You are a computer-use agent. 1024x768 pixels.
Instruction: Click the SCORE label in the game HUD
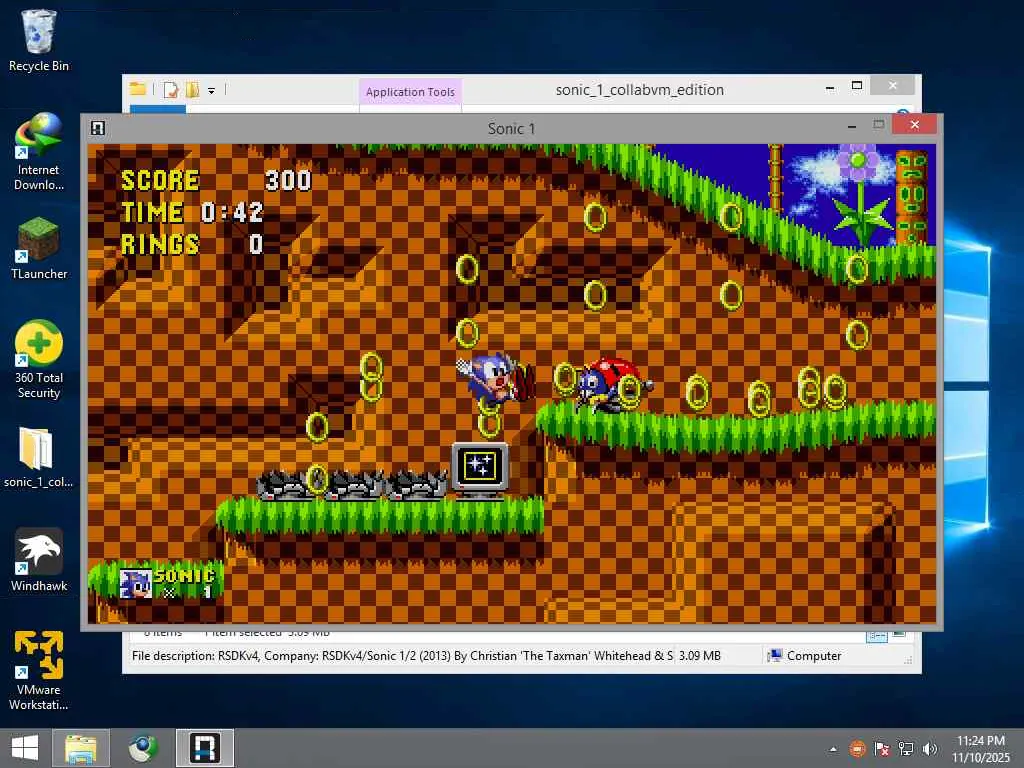160,181
